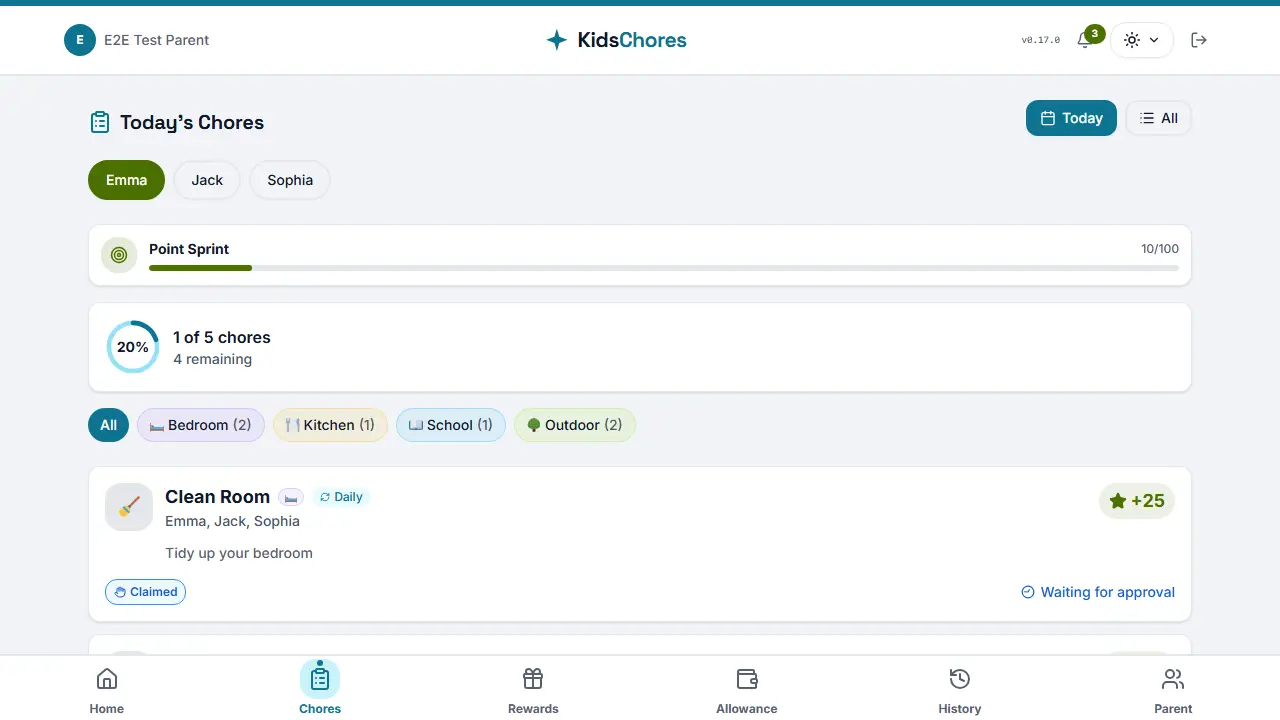Click the v0.17.0 version label
Viewport: 1280px width, 720px height.
1041,40
